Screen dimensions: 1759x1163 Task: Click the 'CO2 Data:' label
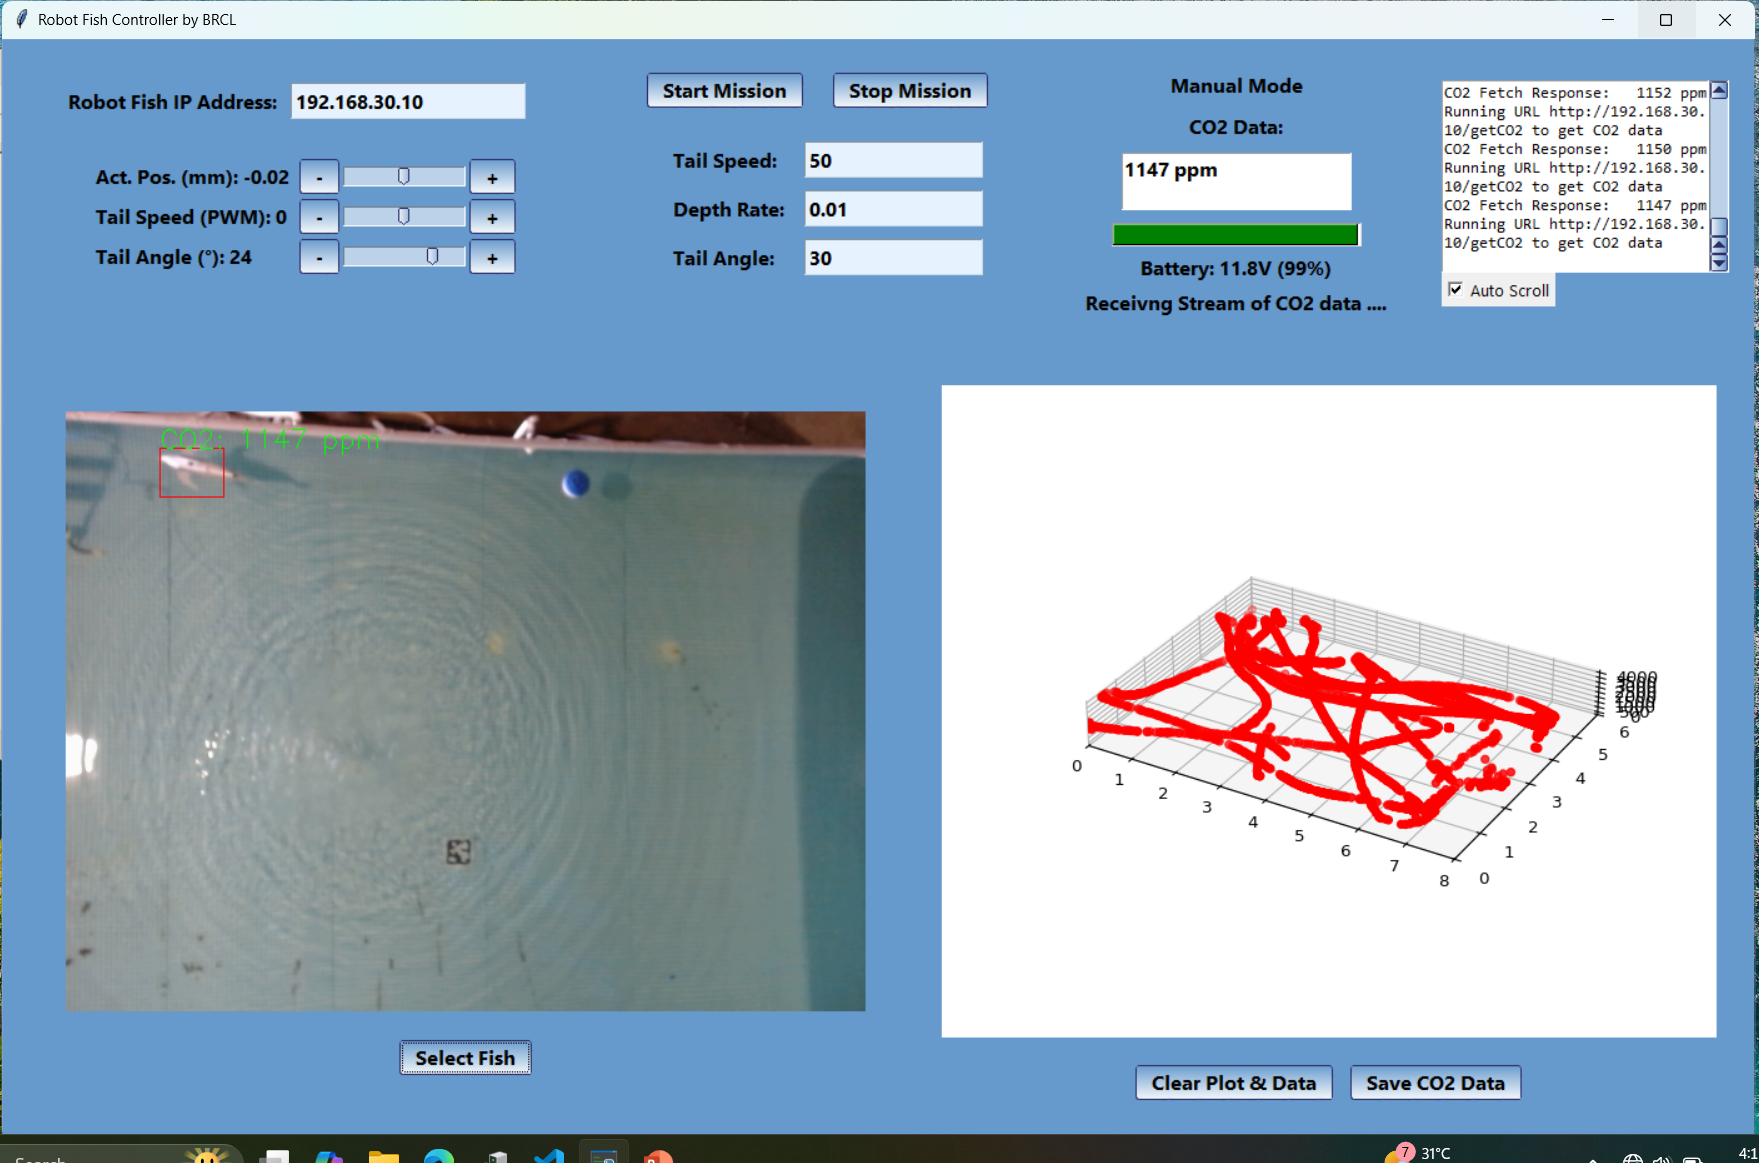click(1236, 127)
